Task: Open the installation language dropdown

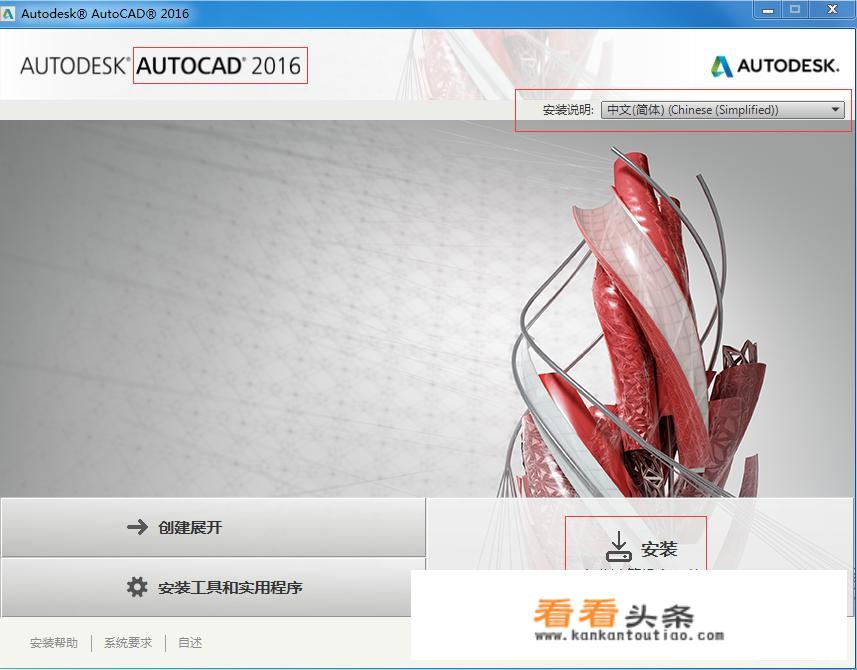Action: click(x=723, y=110)
